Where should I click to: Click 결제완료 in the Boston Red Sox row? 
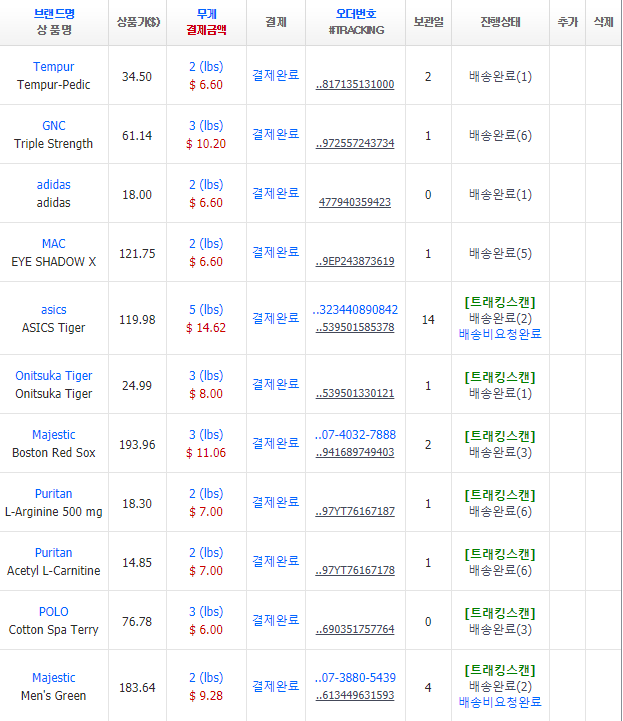click(x=276, y=443)
